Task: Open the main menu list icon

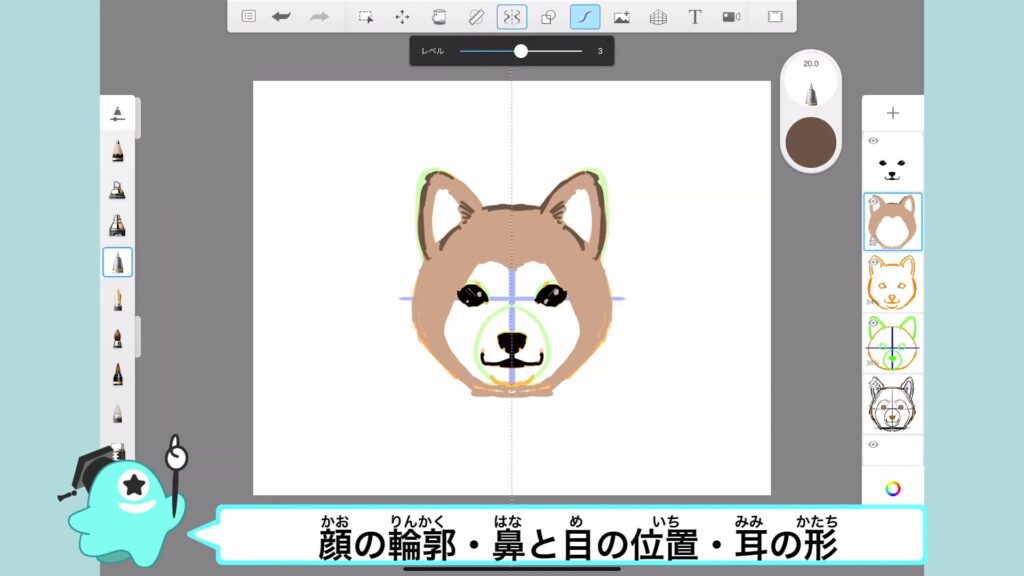Action: click(x=248, y=16)
